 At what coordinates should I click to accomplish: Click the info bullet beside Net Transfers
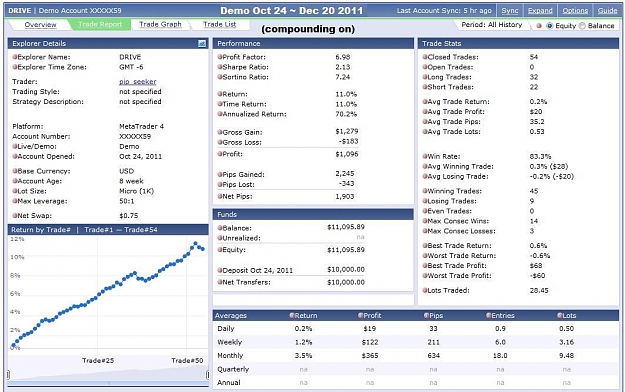[220, 282]
